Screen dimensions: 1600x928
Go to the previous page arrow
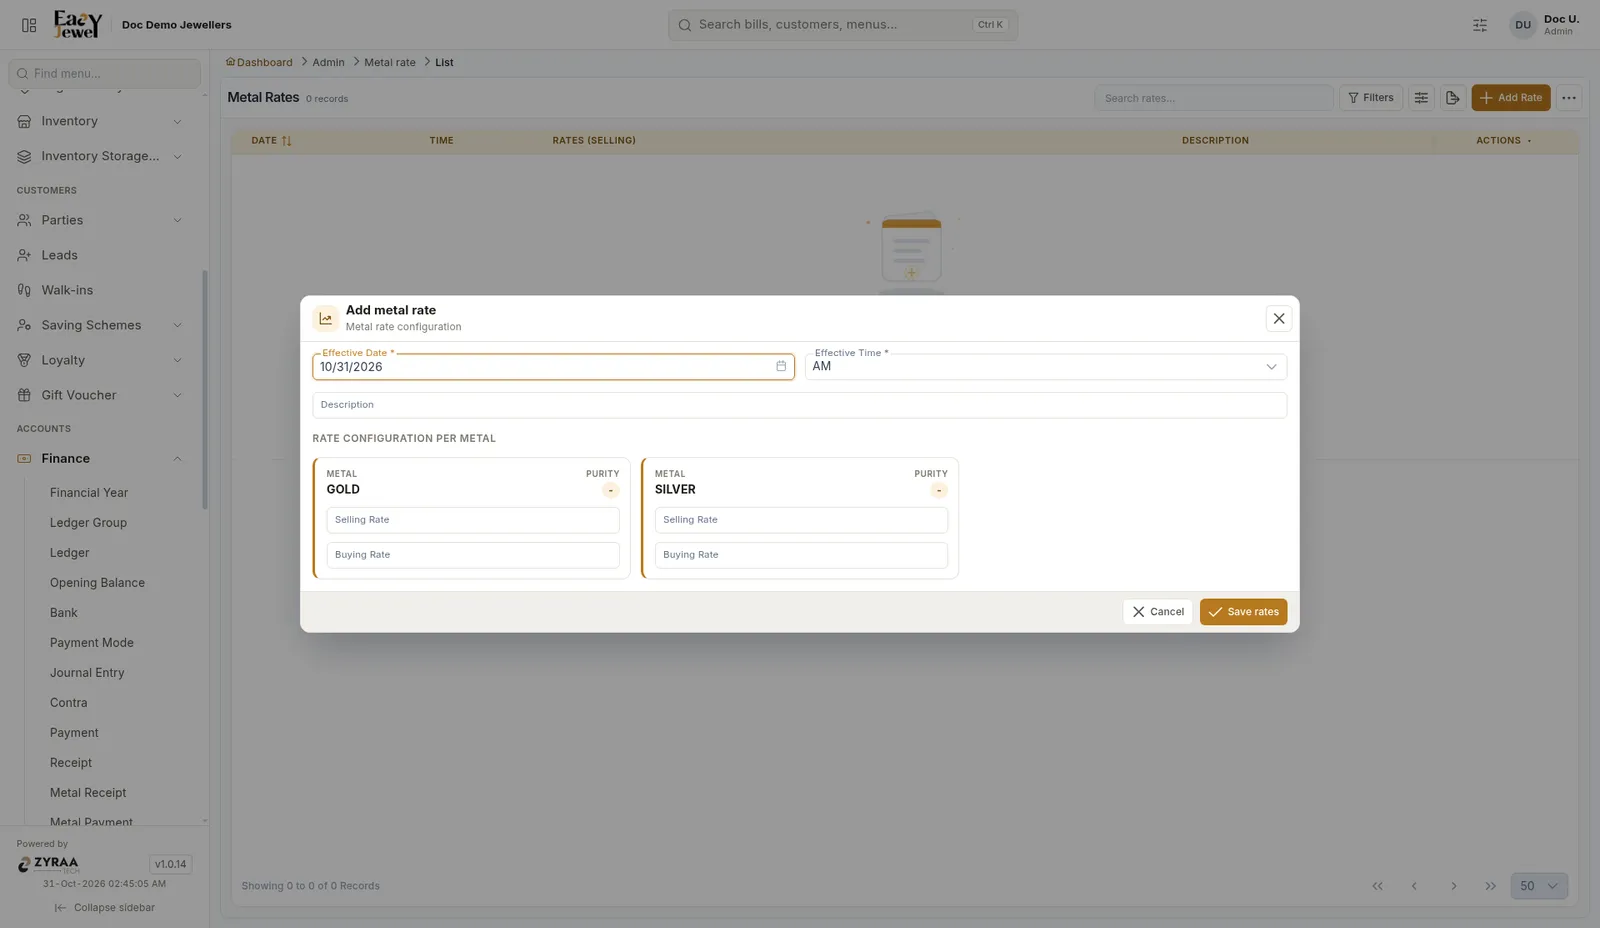[x=1414, y=886]
